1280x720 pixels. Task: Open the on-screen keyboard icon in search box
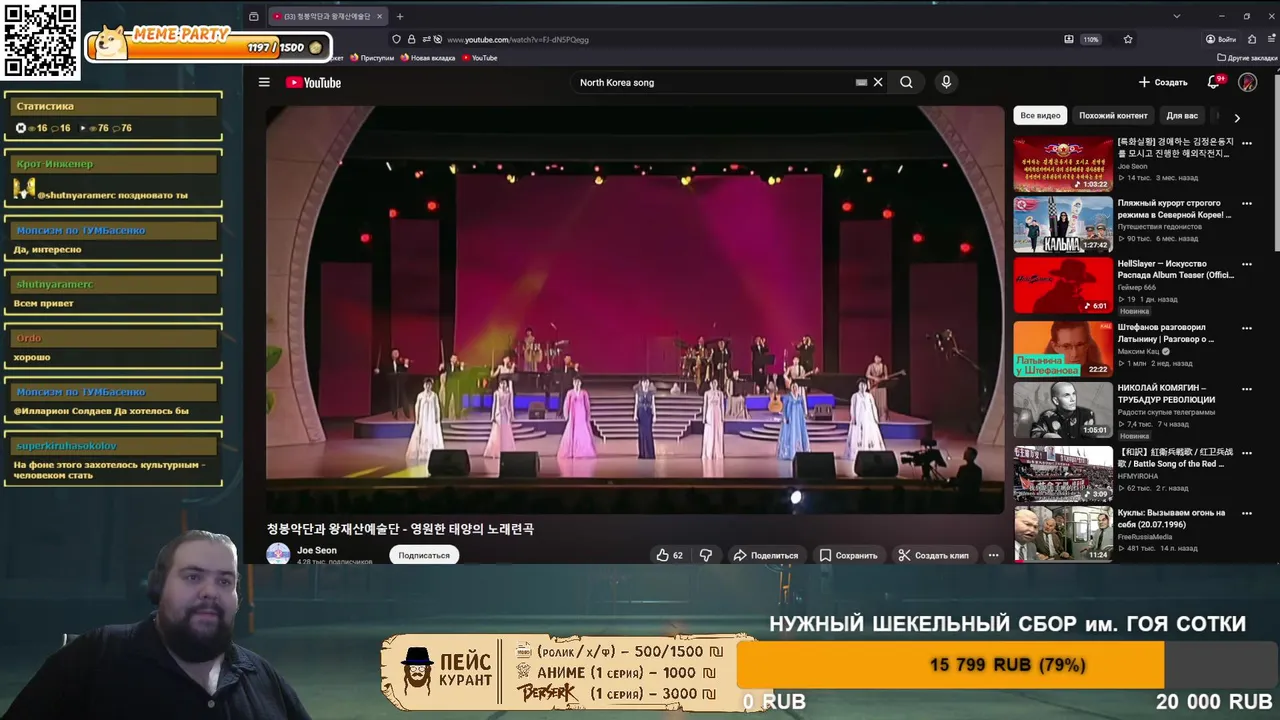[x=861, y=82]
